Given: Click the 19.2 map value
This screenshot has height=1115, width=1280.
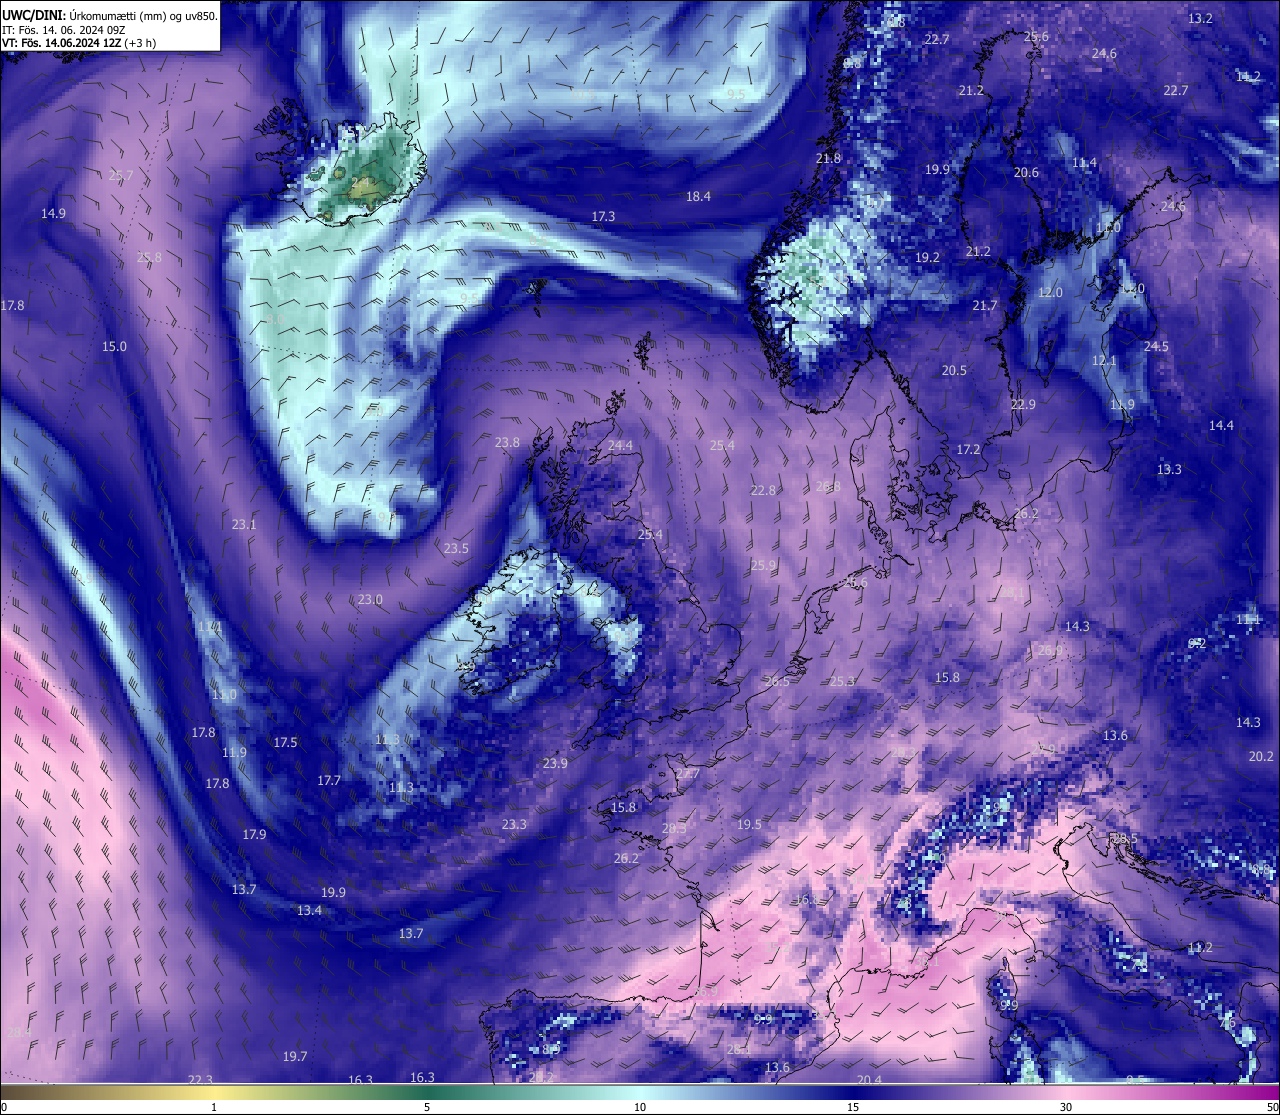Looking at the screenshot, I should (x=927, y=257).
